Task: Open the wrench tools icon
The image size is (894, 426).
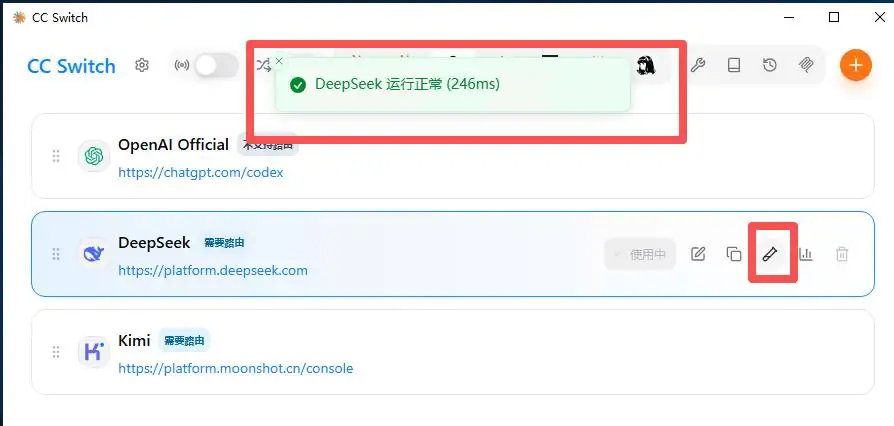Action: click(698, 65)
